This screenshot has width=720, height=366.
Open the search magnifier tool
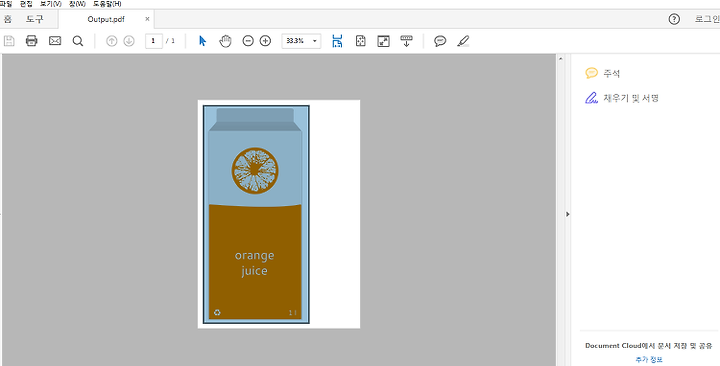[78, 41]
